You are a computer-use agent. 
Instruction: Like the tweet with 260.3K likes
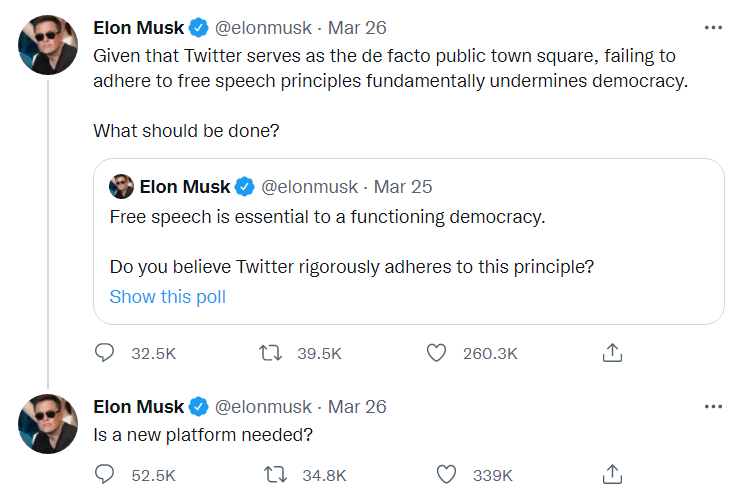(x=435, y=352)
